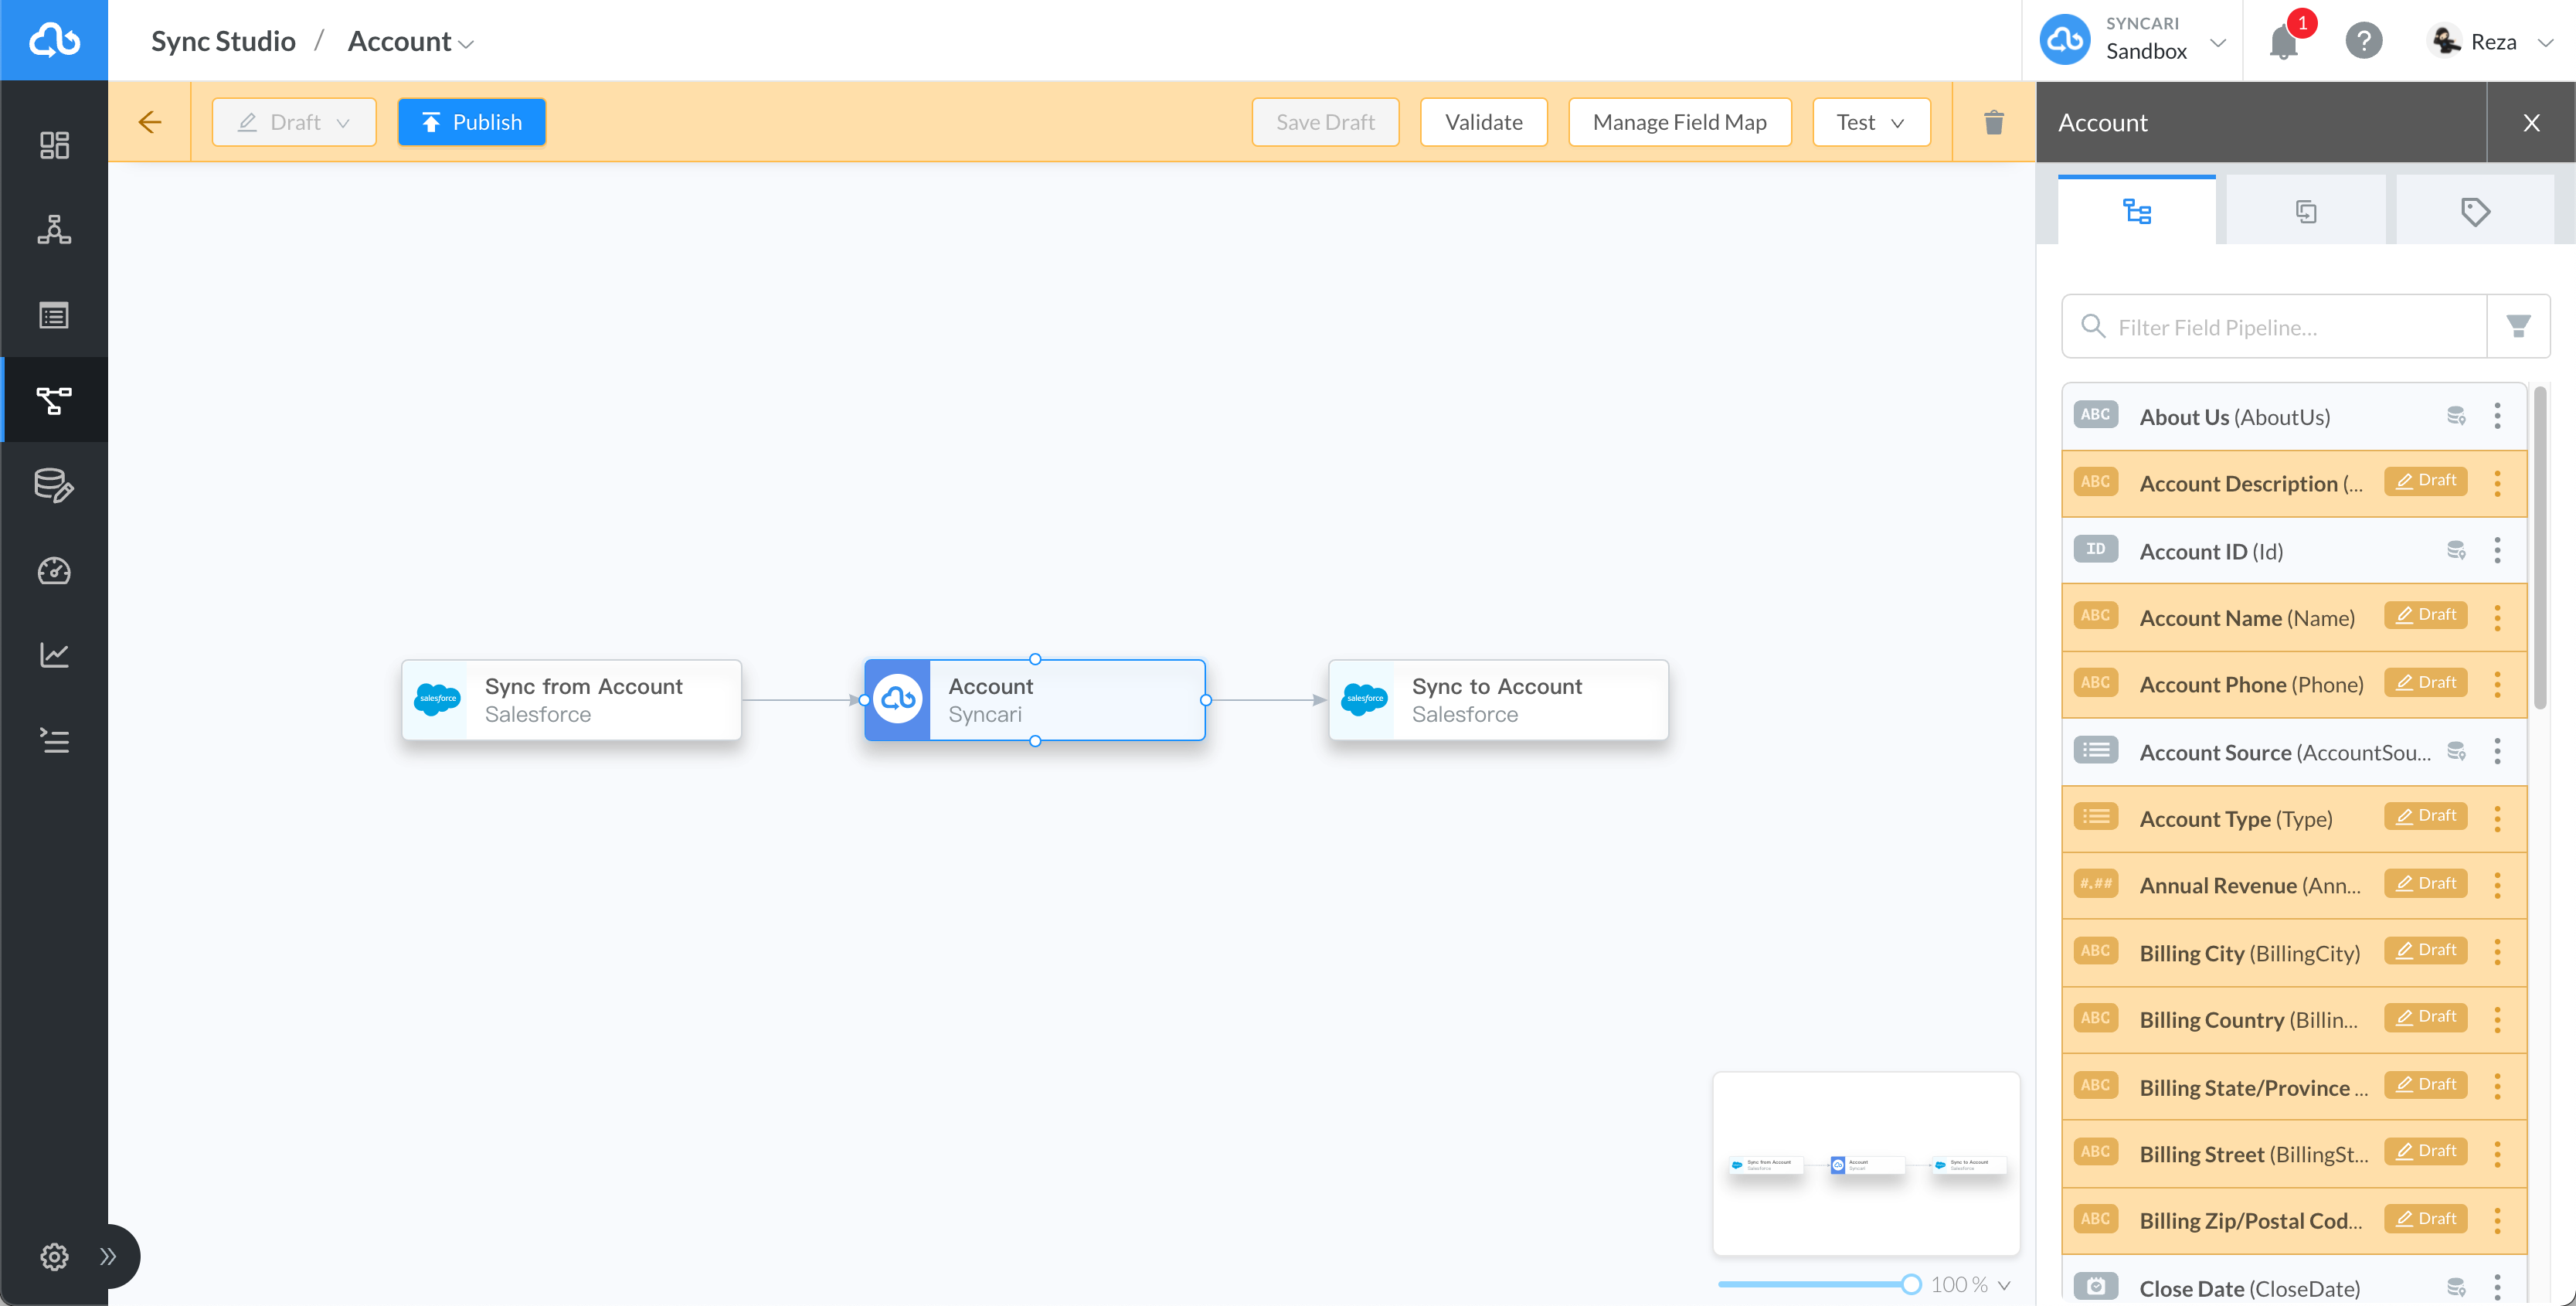Open the Billing City field options menu
Viewport: 2576px width, 1306px height.
pyautogui.click(x=2497, y=952)
